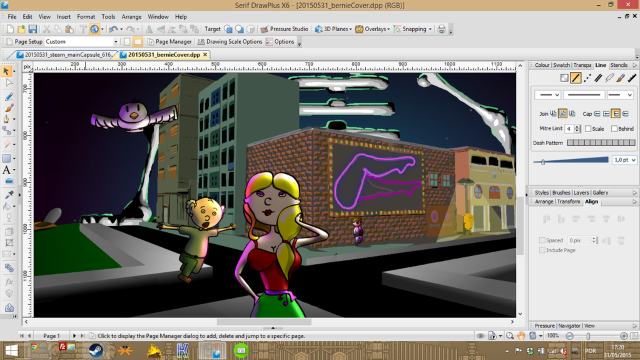The height and width of the screenshot is (360, 640).
Task: Toggle the Include Page checkbox
Action: [542, 250]
